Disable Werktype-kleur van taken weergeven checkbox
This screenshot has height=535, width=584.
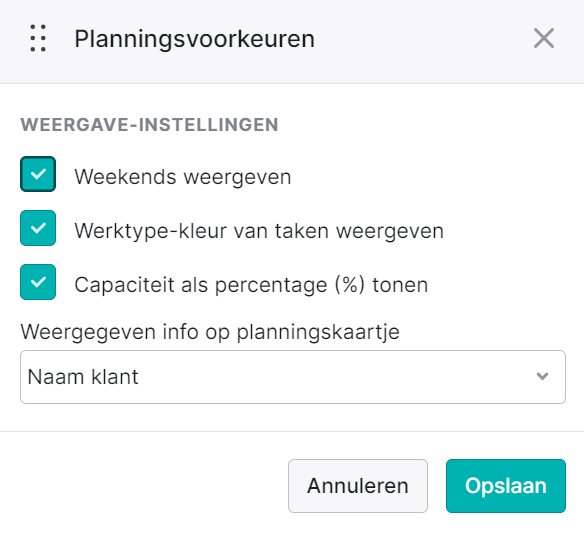tap(38, 228)
